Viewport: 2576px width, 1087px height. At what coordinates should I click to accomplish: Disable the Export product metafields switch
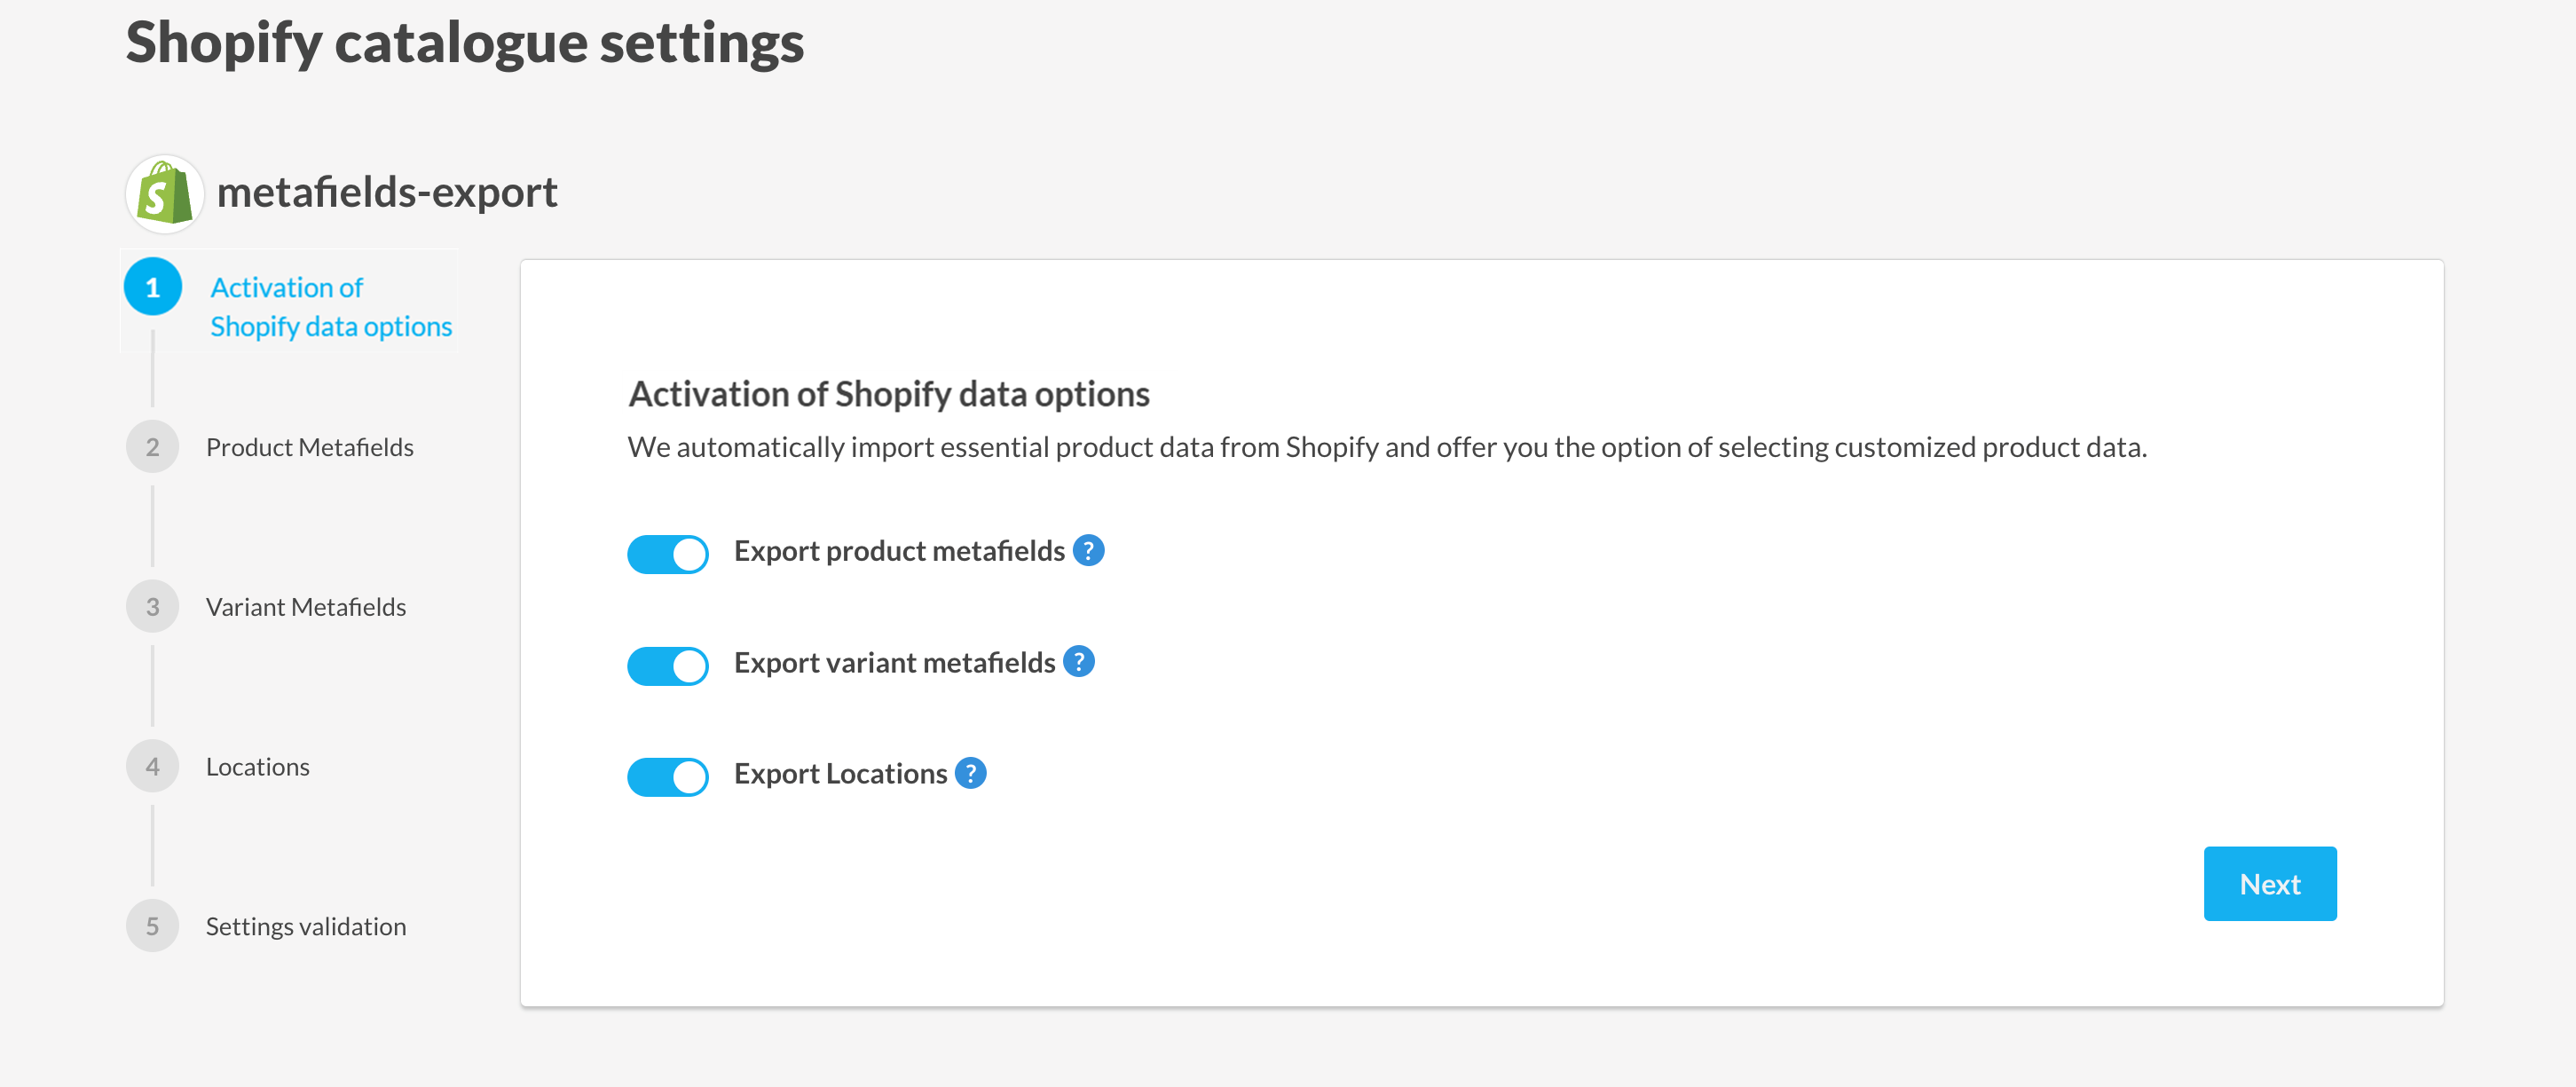668,553
